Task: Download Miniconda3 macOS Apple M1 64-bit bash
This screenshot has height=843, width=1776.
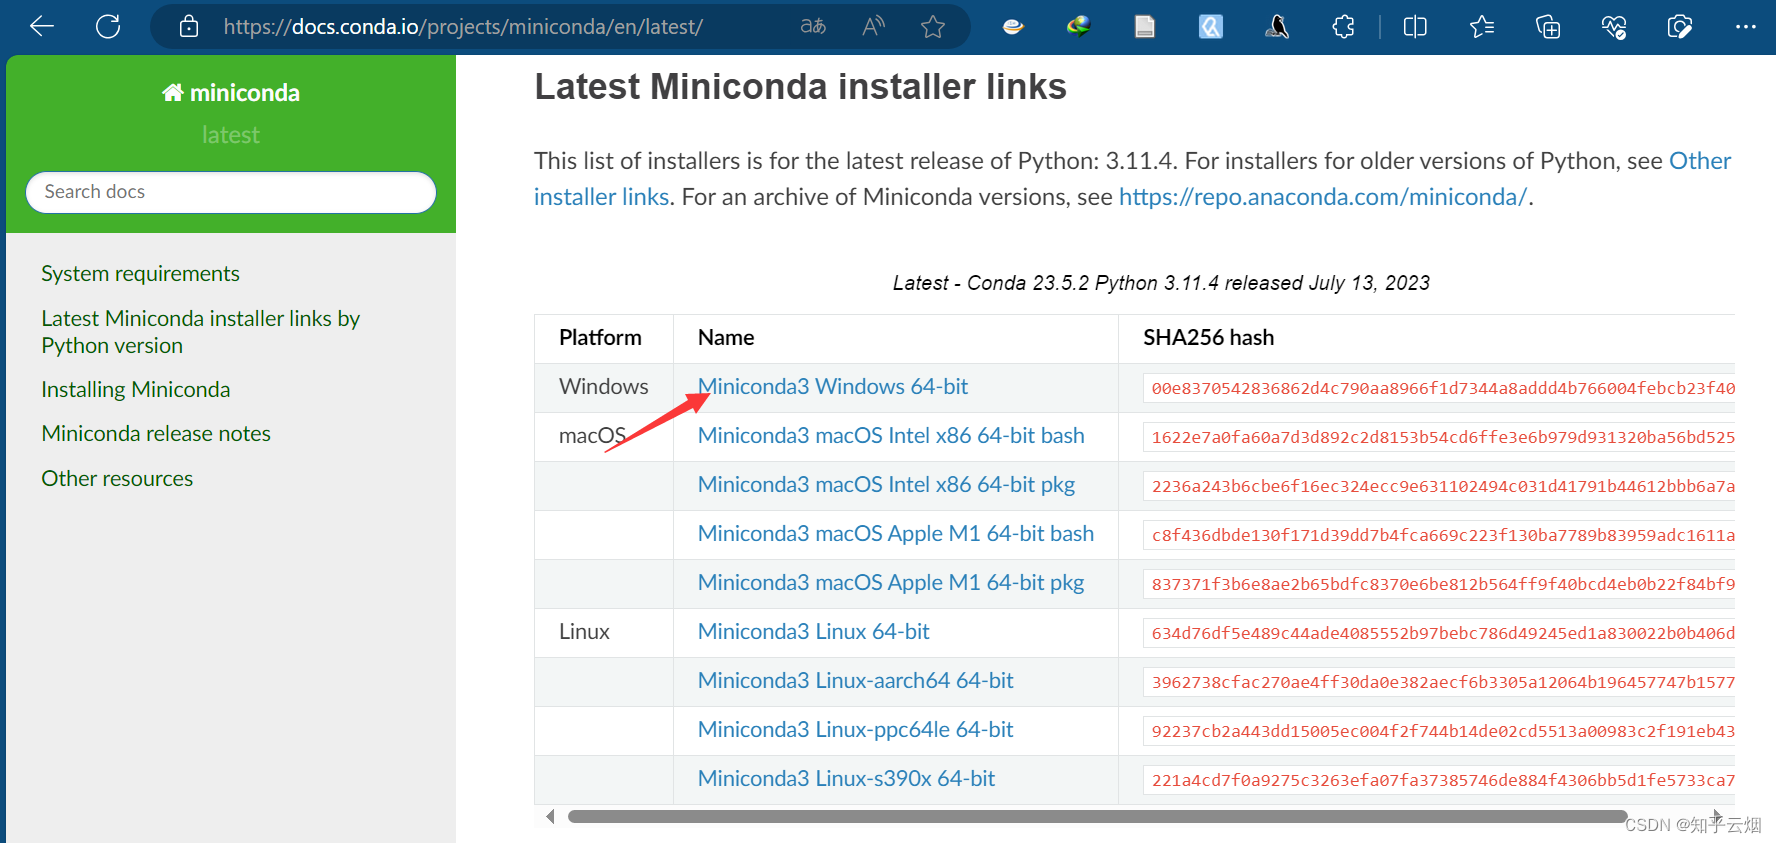Action: (x=896, y=534)
